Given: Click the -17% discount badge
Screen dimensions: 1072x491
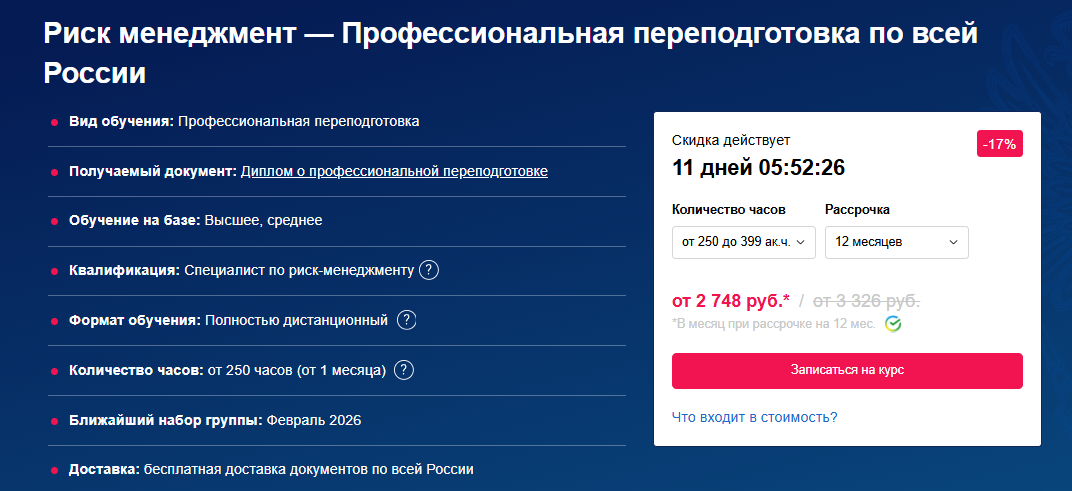Looking at the screenshot, I should click(999, 144).
